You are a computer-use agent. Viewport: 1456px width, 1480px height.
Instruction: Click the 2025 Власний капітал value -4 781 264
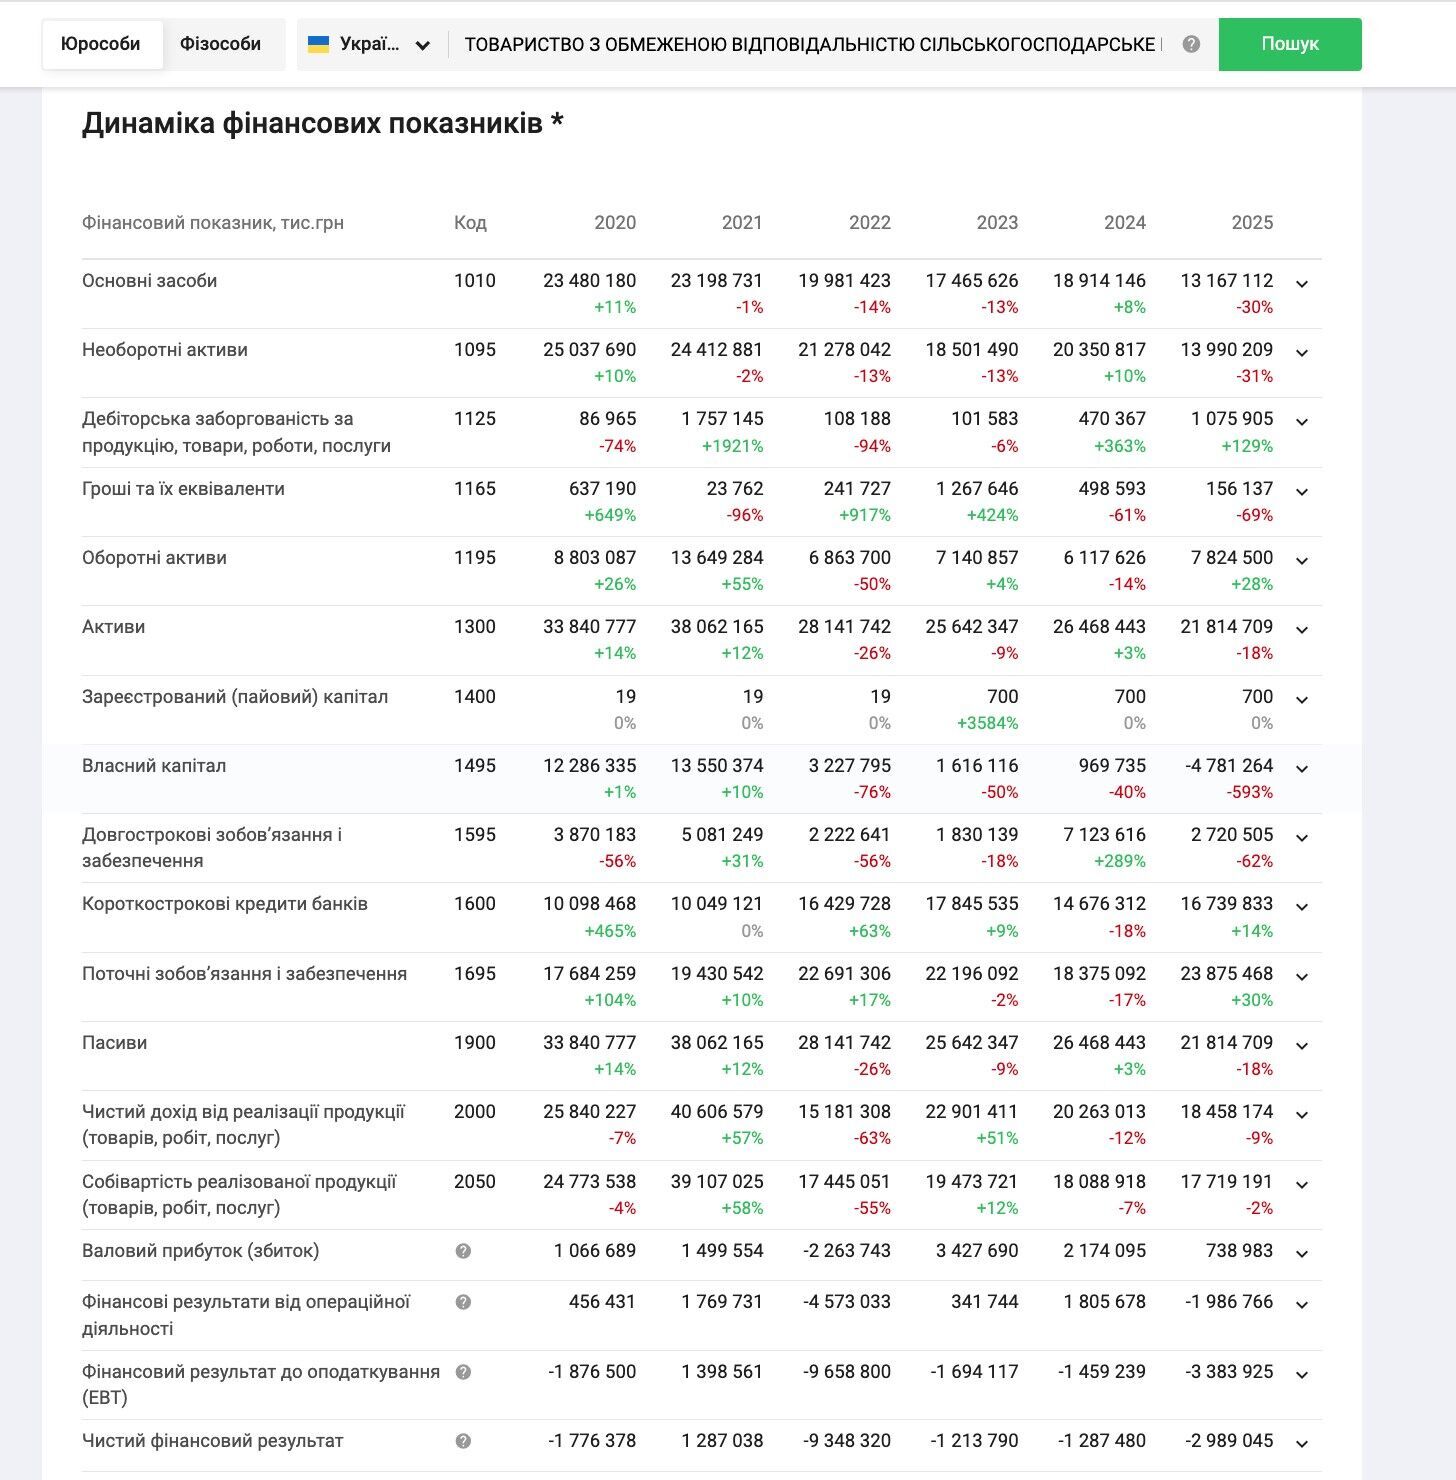[x=1229, y=766]
